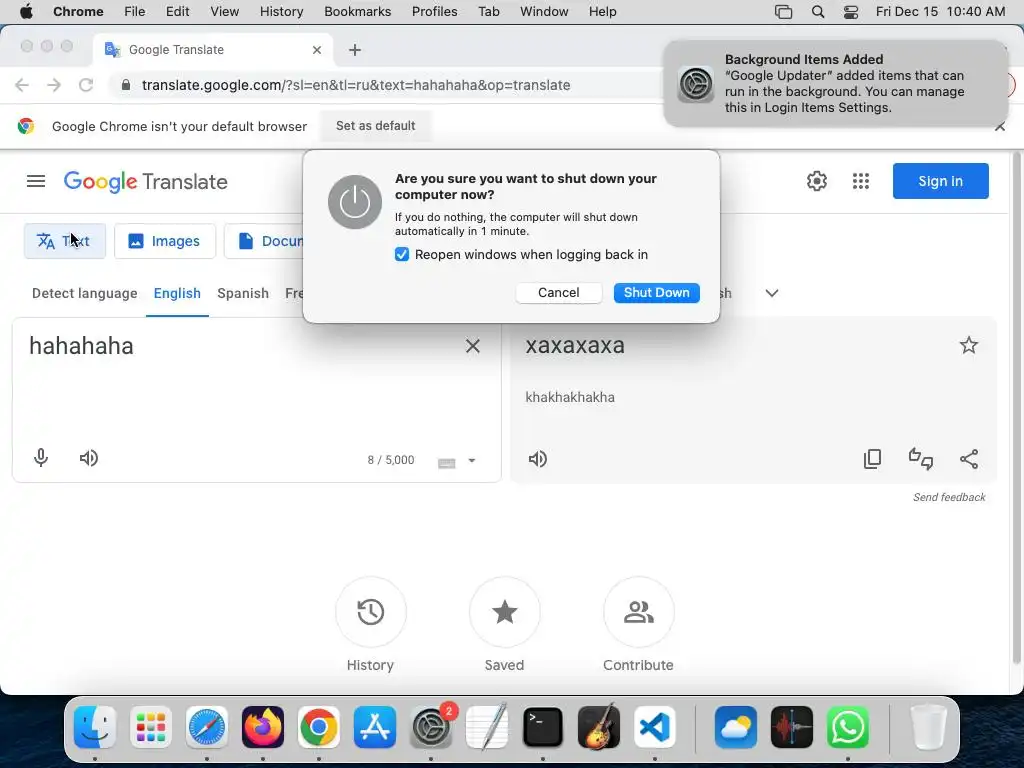Listen to the source text
The height and width of the screenshot is (768, 1024).
(x=89, y=458)
